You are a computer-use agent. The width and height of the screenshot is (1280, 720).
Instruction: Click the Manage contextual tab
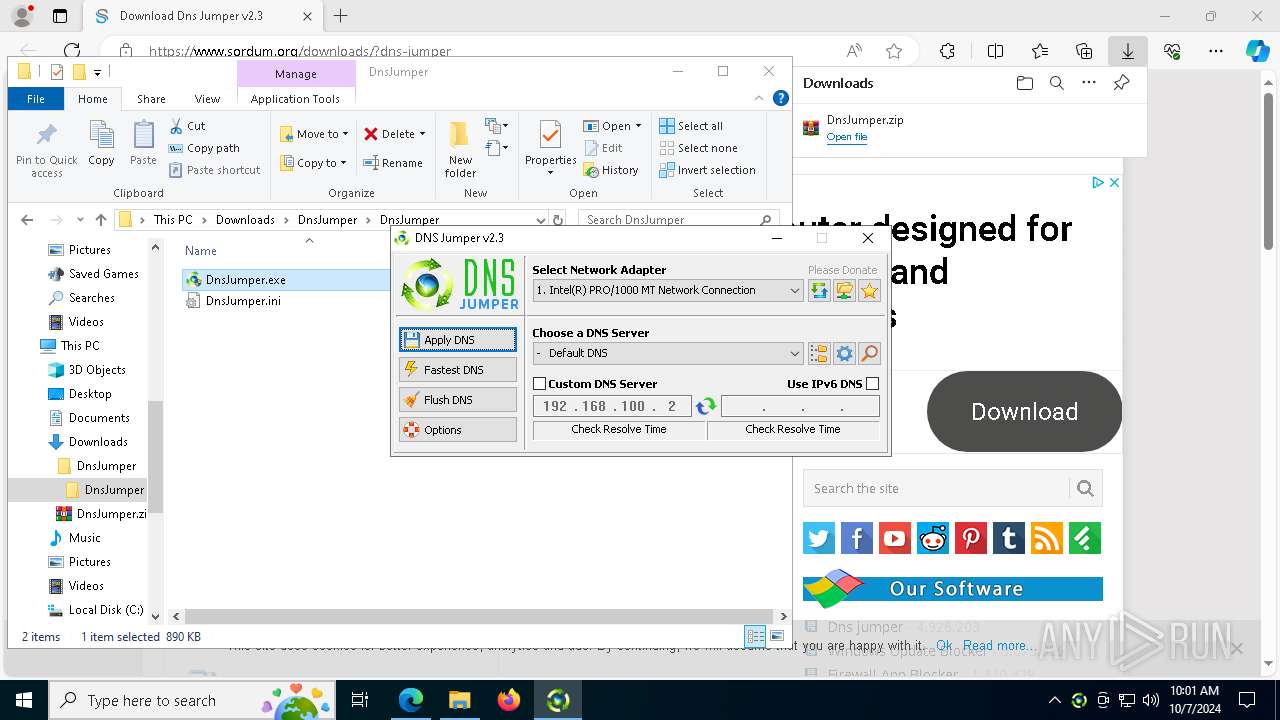(296, 74)
